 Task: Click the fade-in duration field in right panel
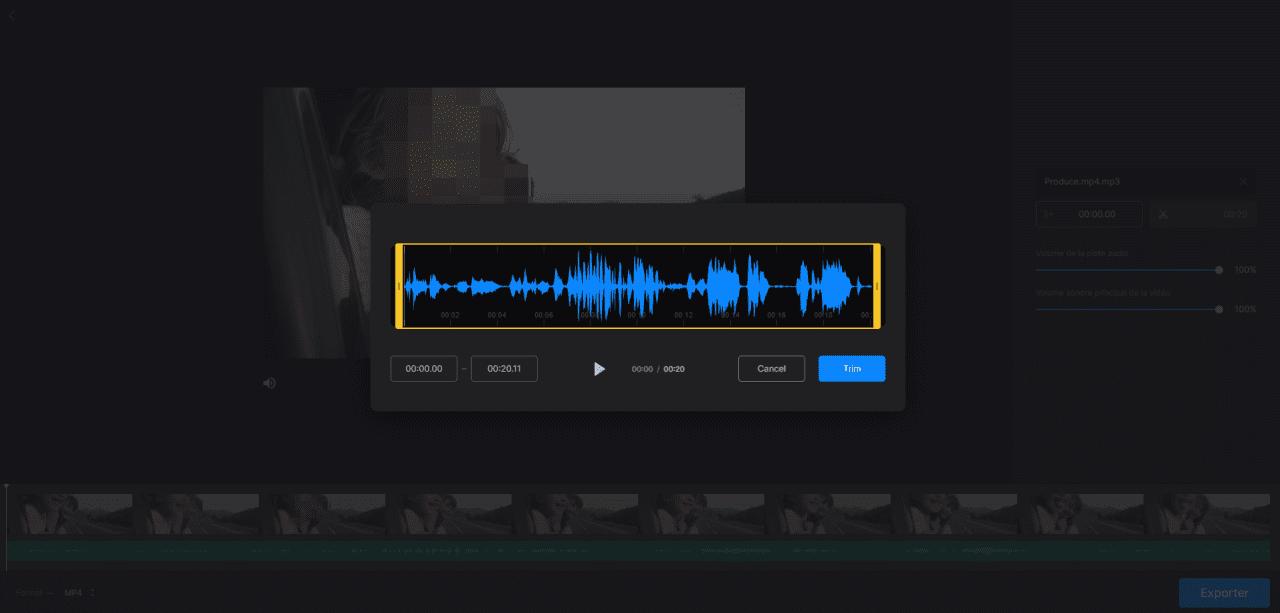click(1095, 214)
